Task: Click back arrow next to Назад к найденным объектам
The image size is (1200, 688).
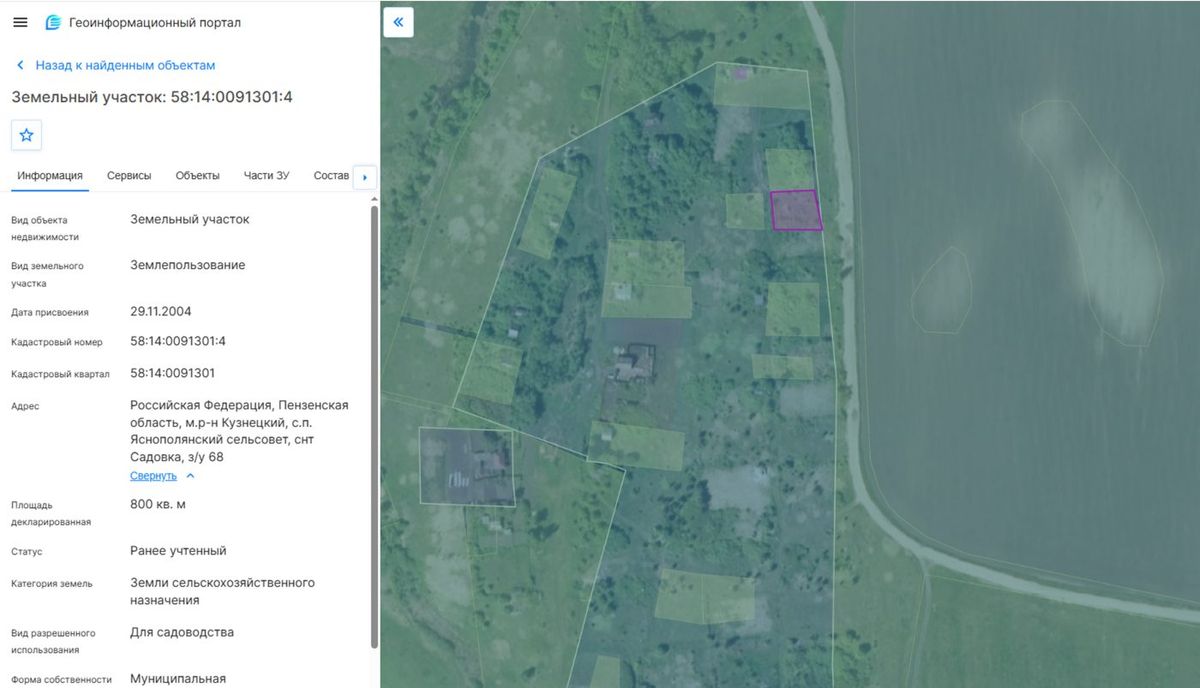Action: (20, 65)
